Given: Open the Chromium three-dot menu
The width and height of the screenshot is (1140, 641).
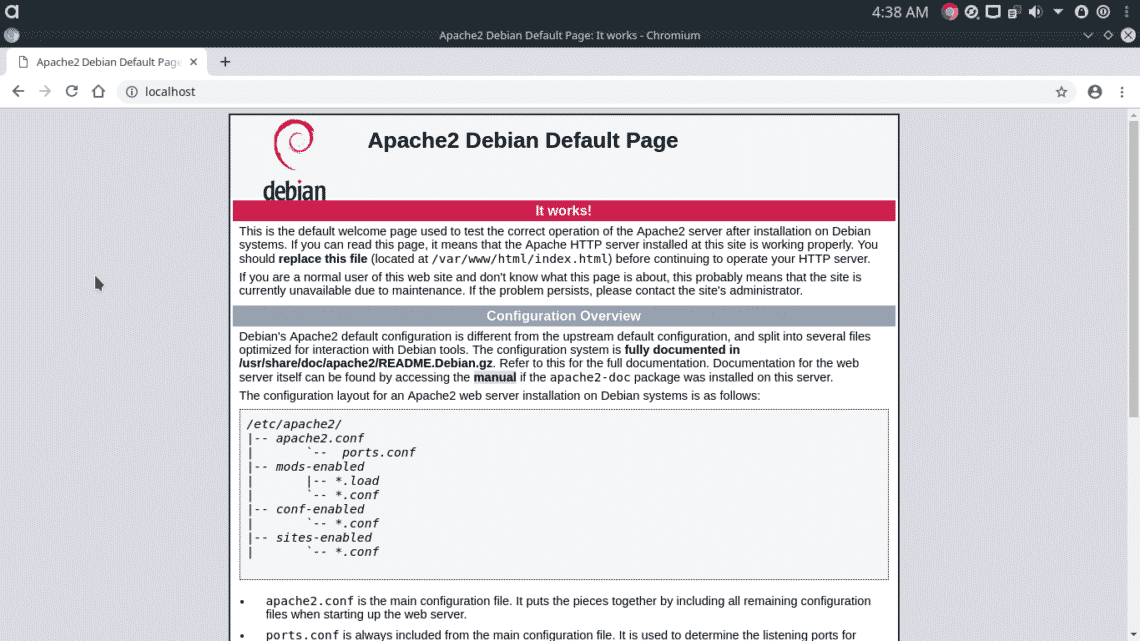Looking at the screenshot, I should [x=1122, y=92].
